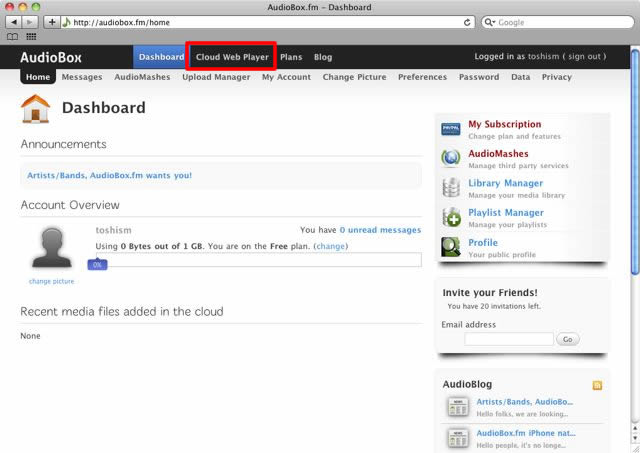This screenshot has width=640, height=453.
Task: Click the invite Email address field
Action: [509, 339]
